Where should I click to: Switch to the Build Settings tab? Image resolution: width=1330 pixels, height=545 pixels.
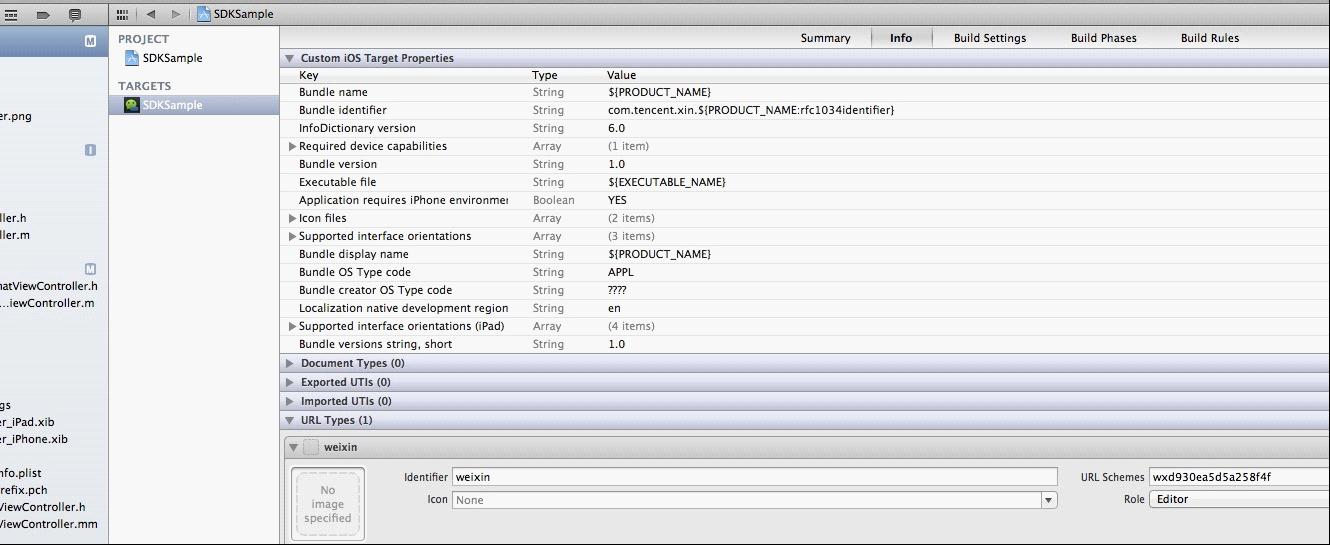pyautogui.click(x=990, y=38)
